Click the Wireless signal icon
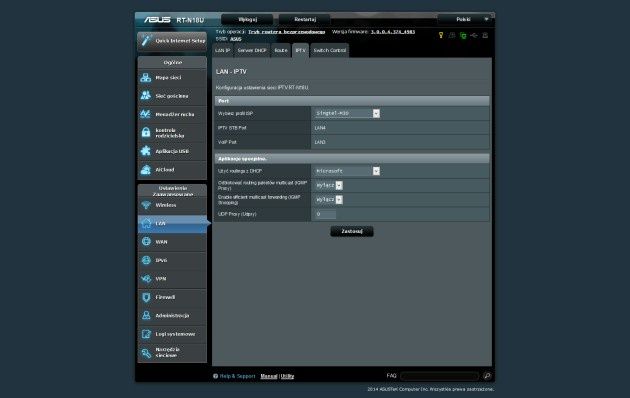This screenshot has height=398, width=630. [146, 205]
